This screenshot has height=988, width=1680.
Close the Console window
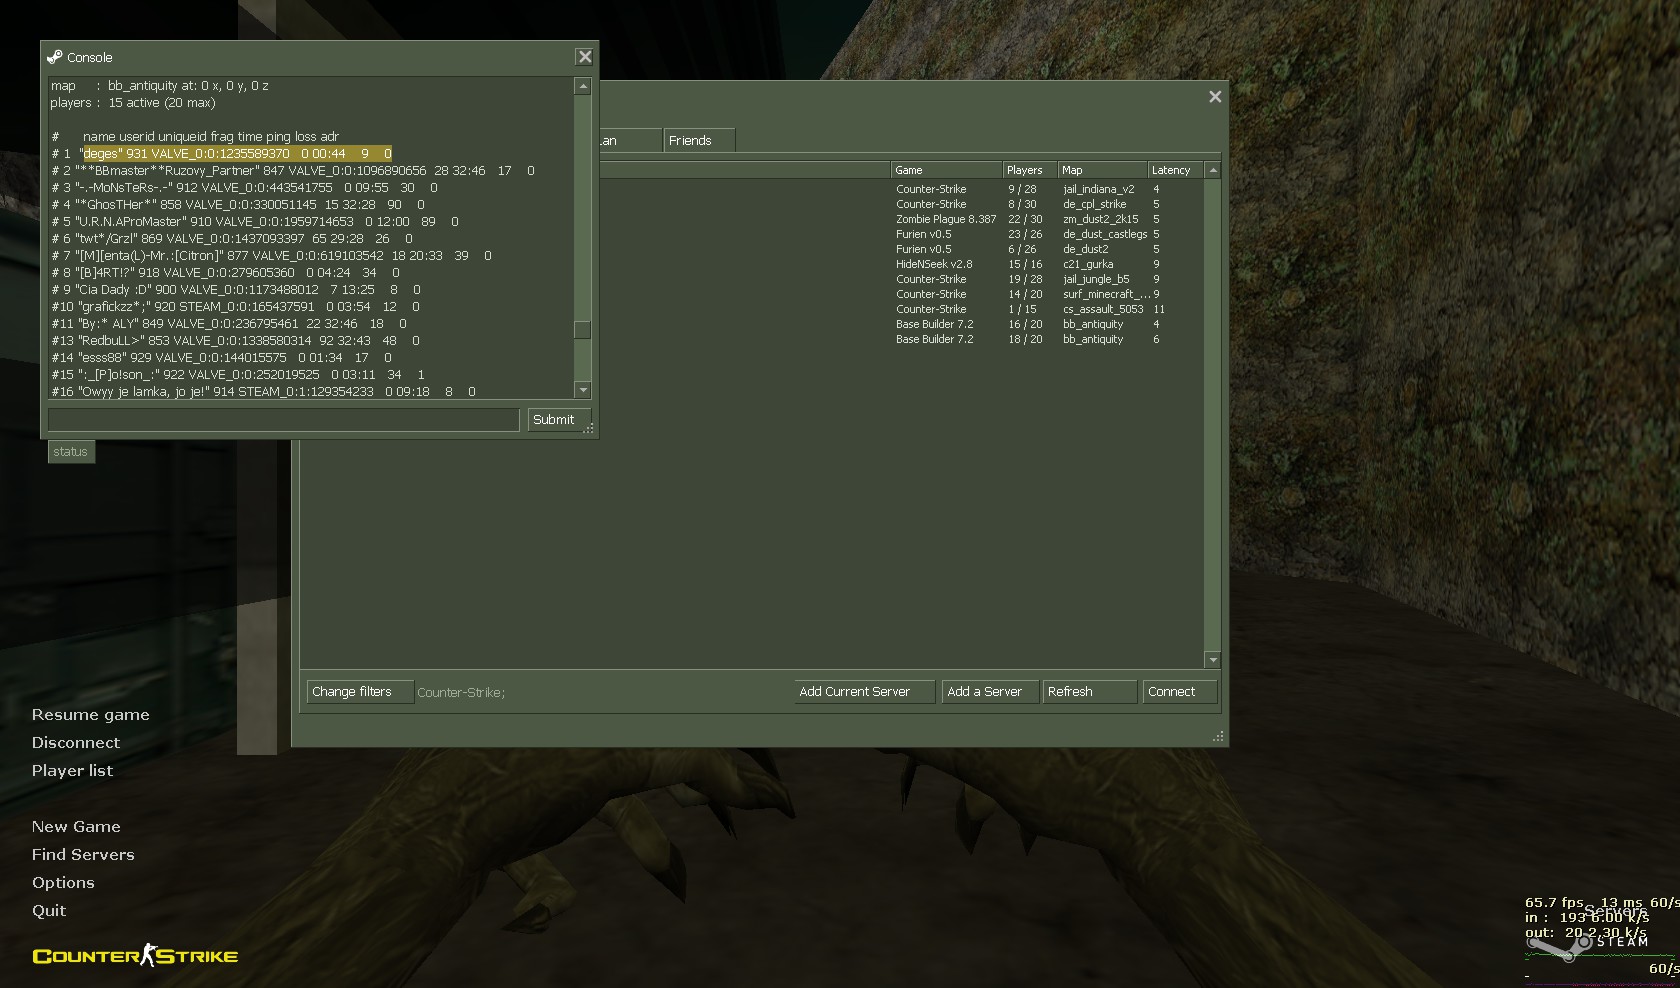585,57
